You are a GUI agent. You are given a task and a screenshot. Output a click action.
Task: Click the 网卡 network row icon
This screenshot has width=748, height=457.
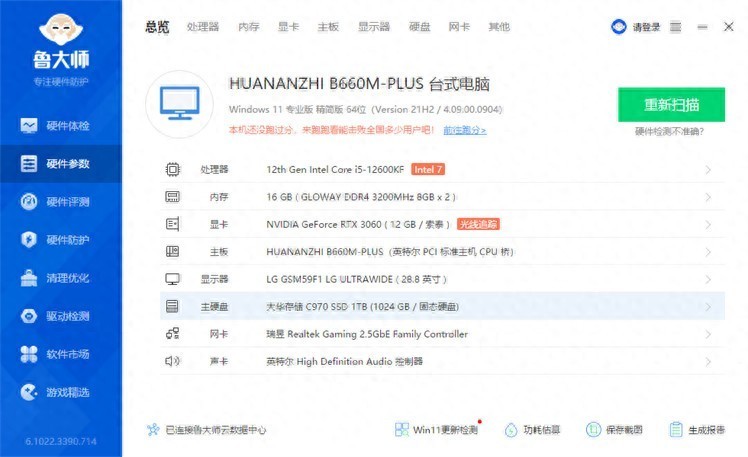[173, 333]
